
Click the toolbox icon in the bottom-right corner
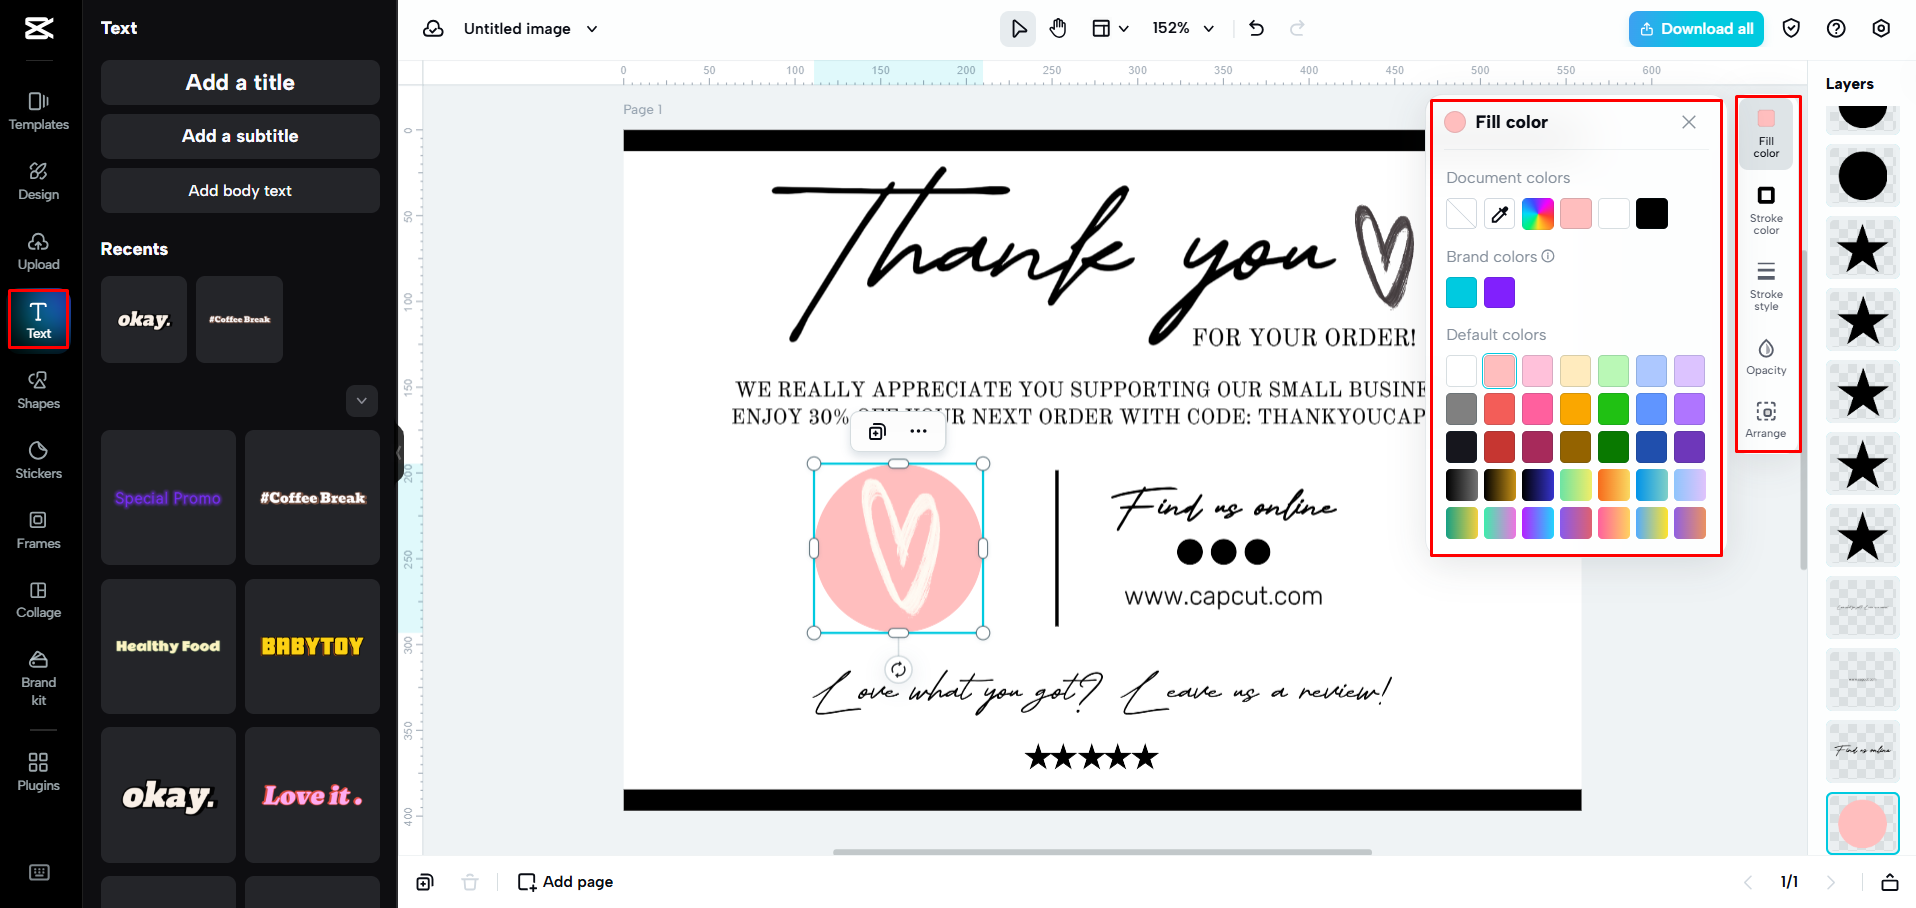tap(1889, 882)
